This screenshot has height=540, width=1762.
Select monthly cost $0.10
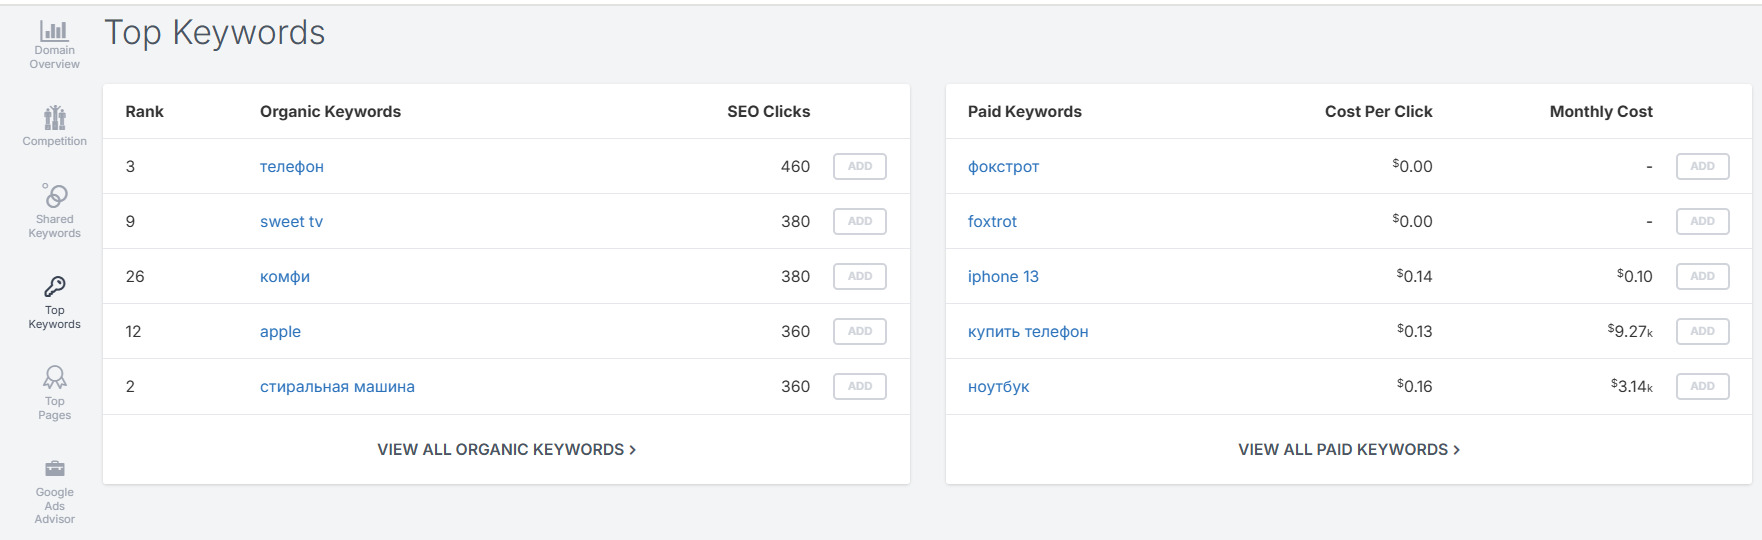point(1634,276)
